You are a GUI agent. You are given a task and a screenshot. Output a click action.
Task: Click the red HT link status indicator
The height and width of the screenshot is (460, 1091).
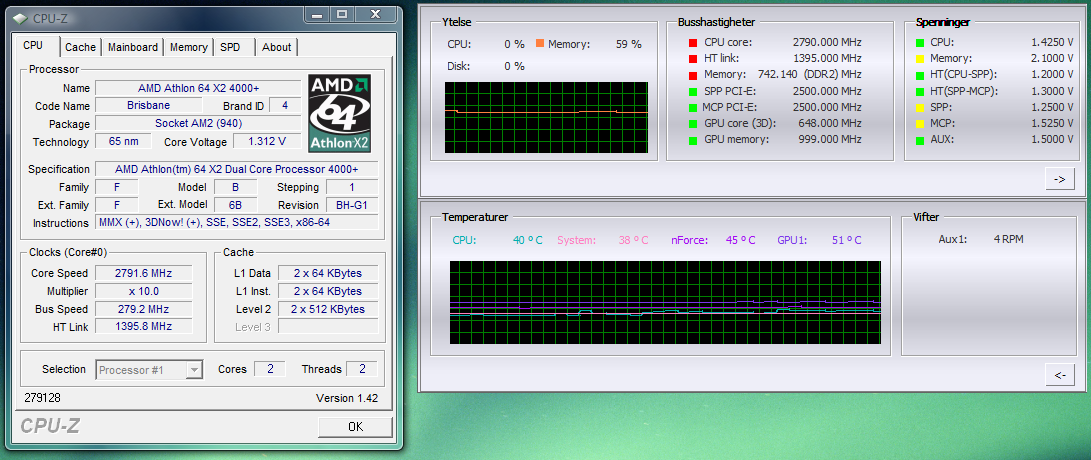[x=692, y=58]
